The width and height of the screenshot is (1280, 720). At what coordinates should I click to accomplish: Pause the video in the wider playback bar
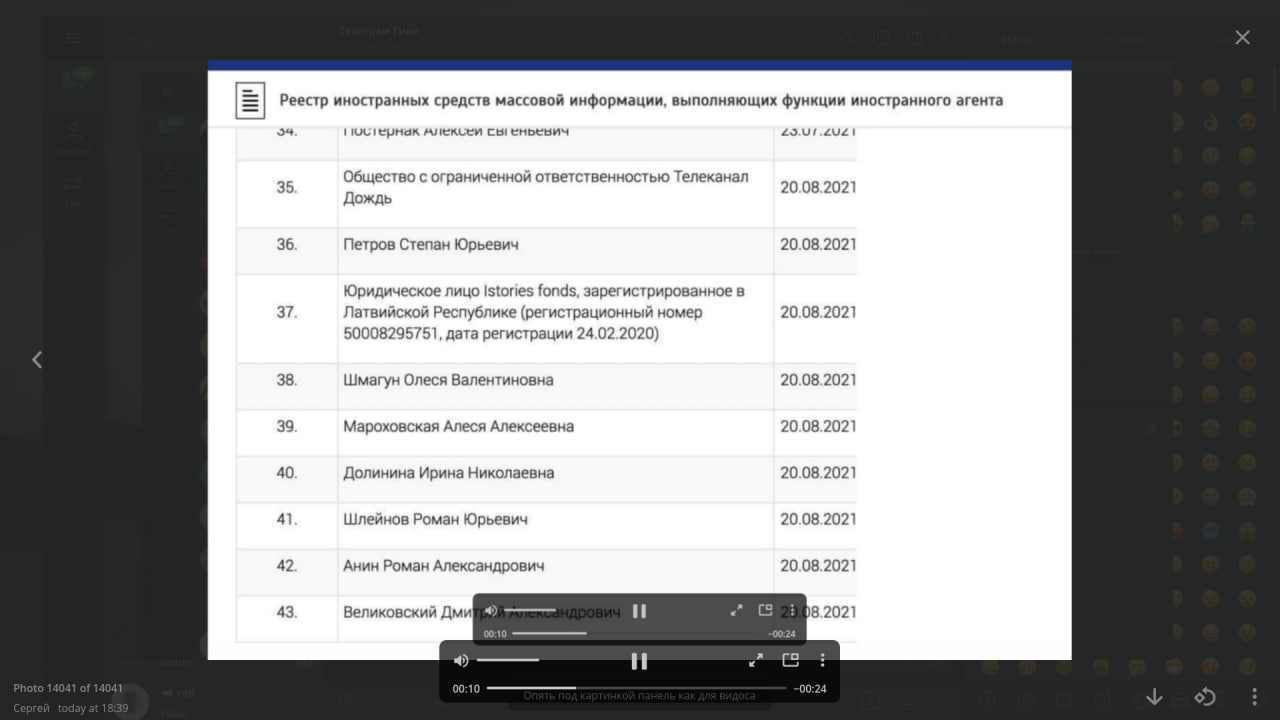pos(639,660)
